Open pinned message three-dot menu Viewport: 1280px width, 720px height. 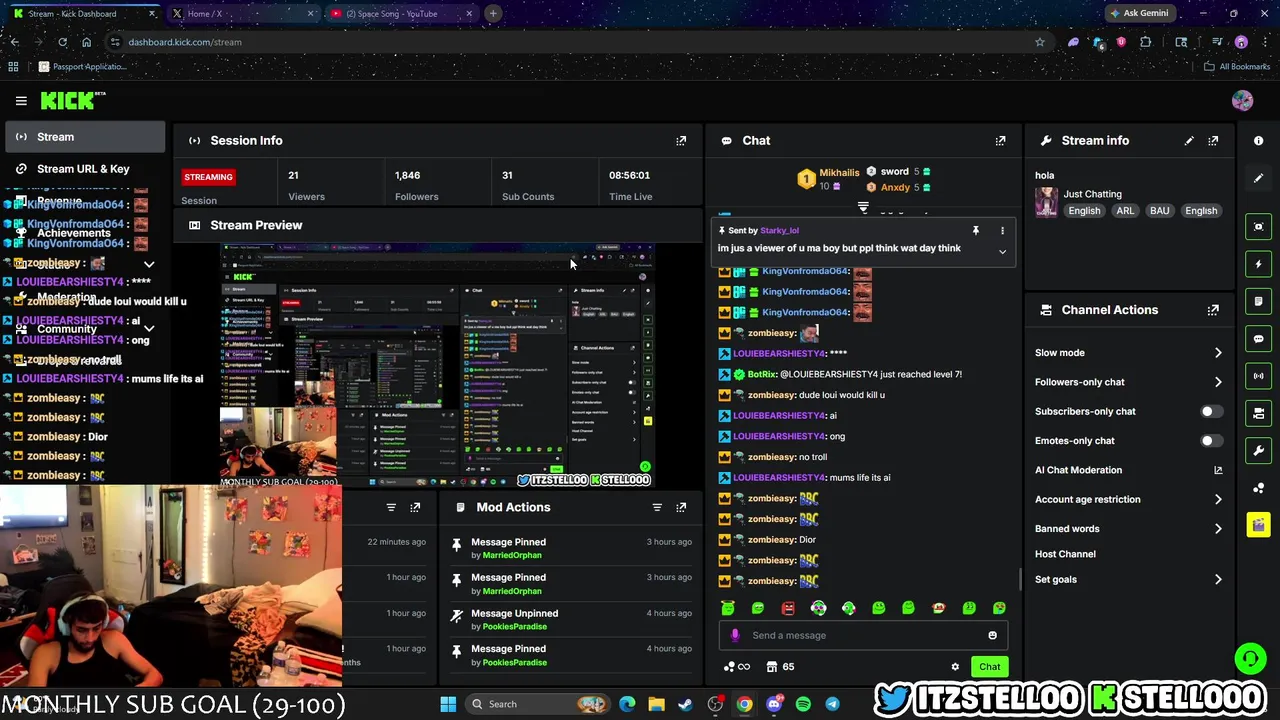[1002, 231]
